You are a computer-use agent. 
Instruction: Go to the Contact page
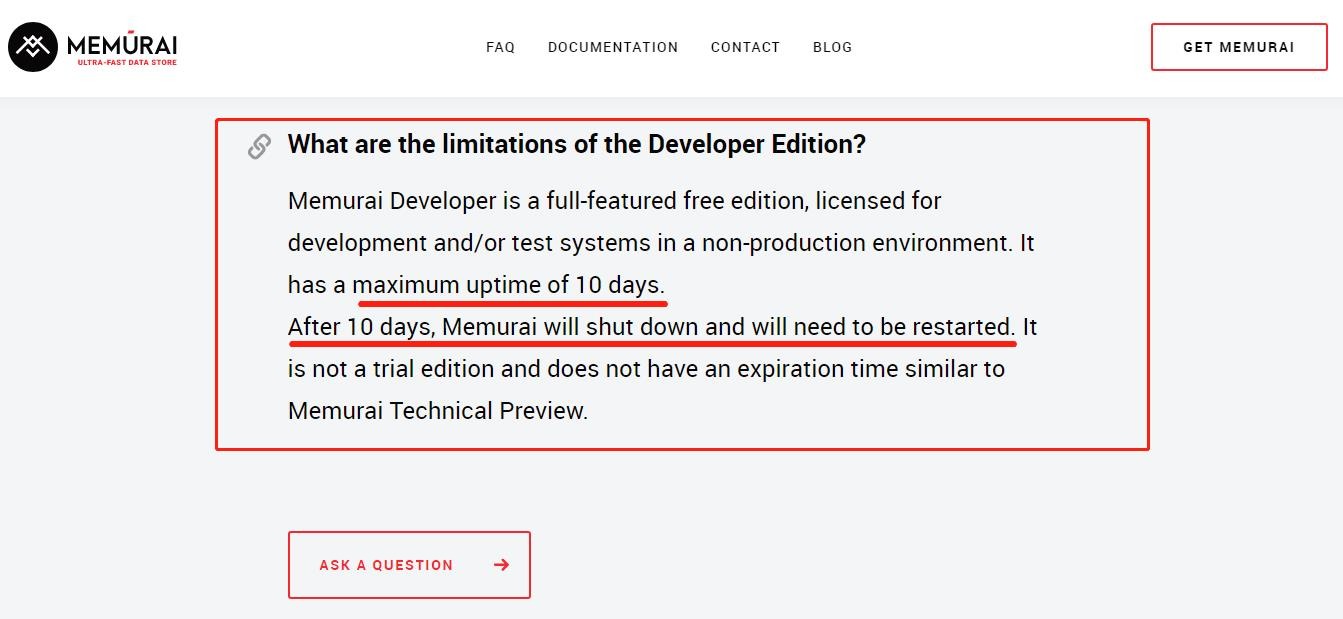(745, 47)
